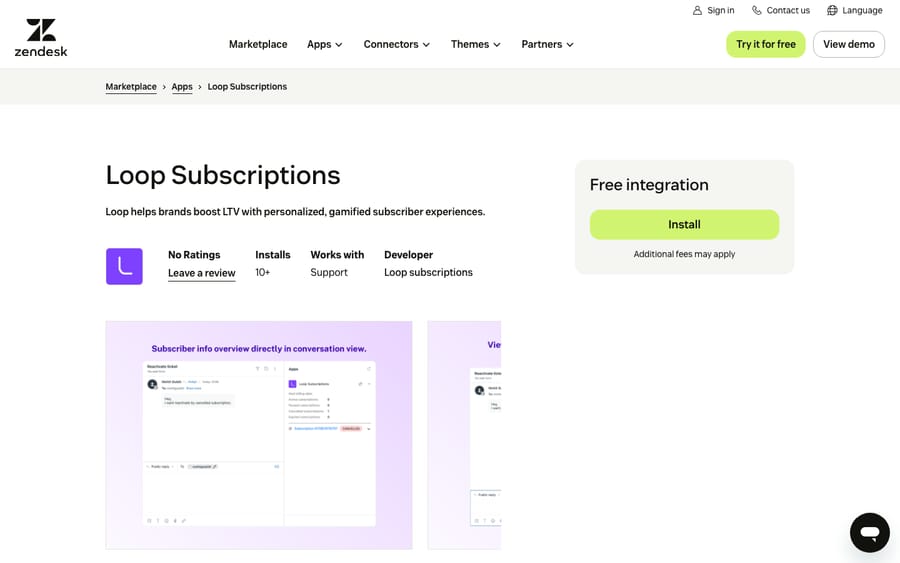This screenshot has width=900, height=563.
Task: Click the Loop Subscriptions page heading
Action: tap(223, 175)
